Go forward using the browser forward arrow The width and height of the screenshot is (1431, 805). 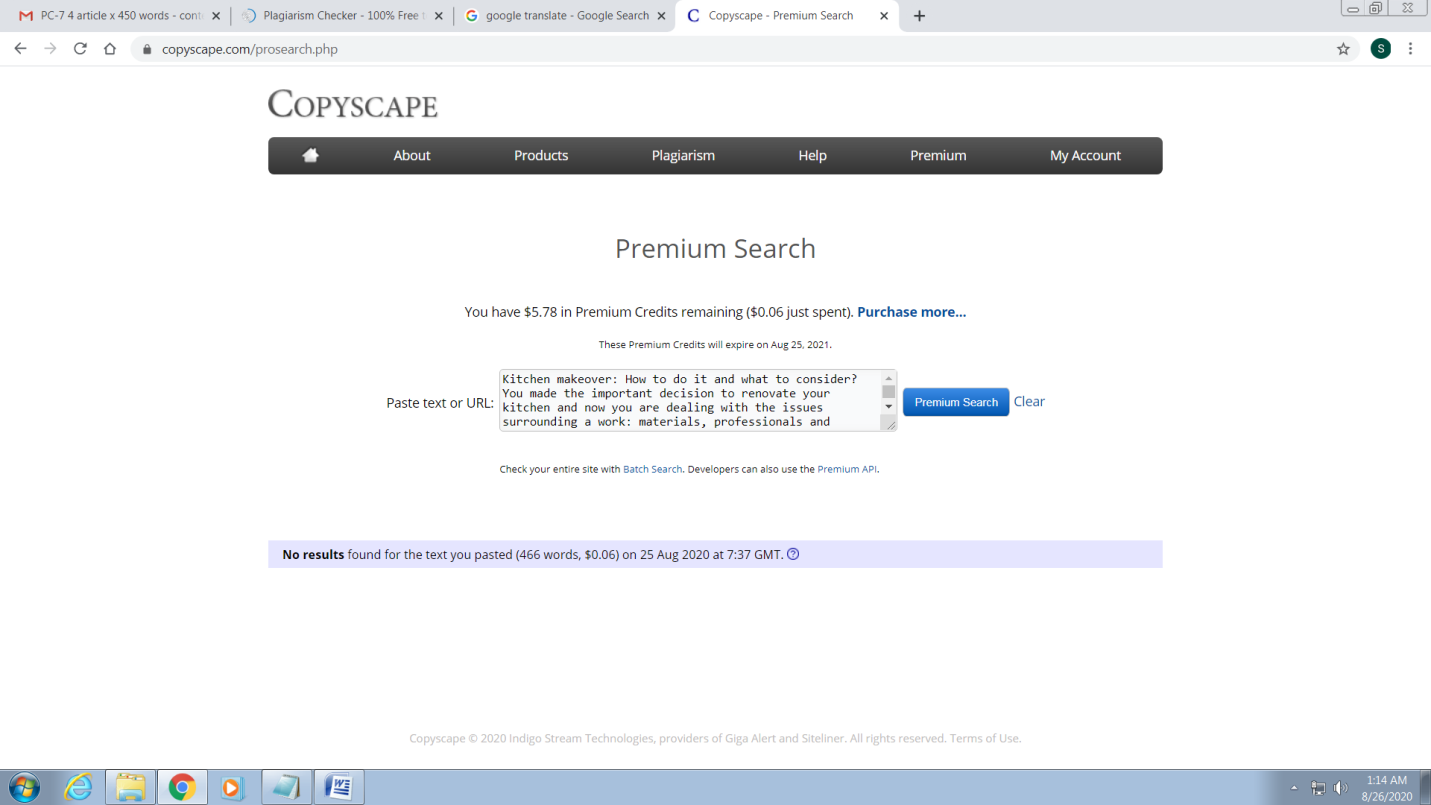click(50, 49)
